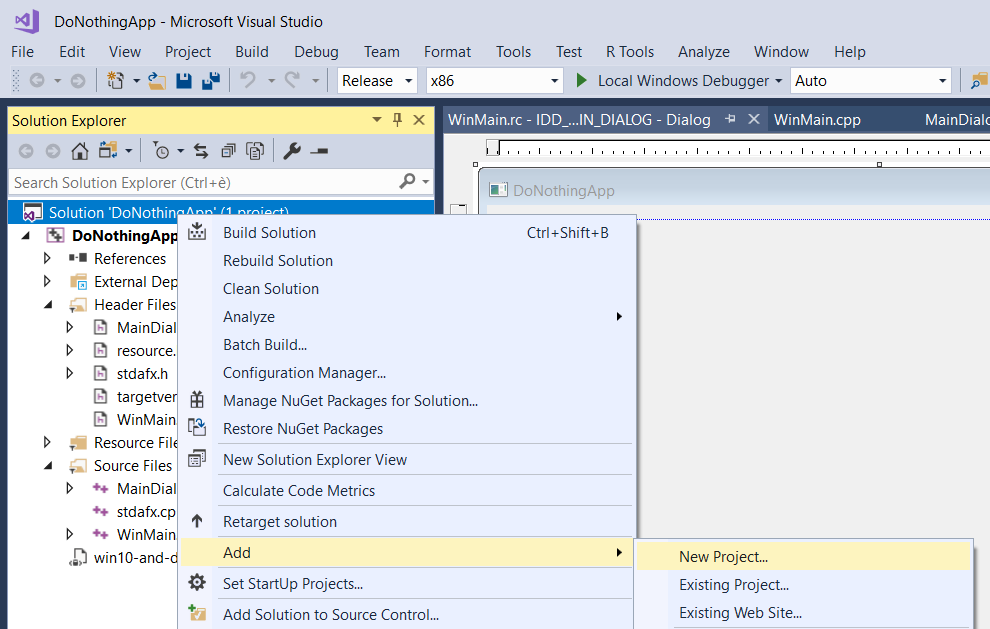The height and width of the screenshot is (629, 990).
Task: Click the Save All toolbar icon
Action: click(211, 81)
